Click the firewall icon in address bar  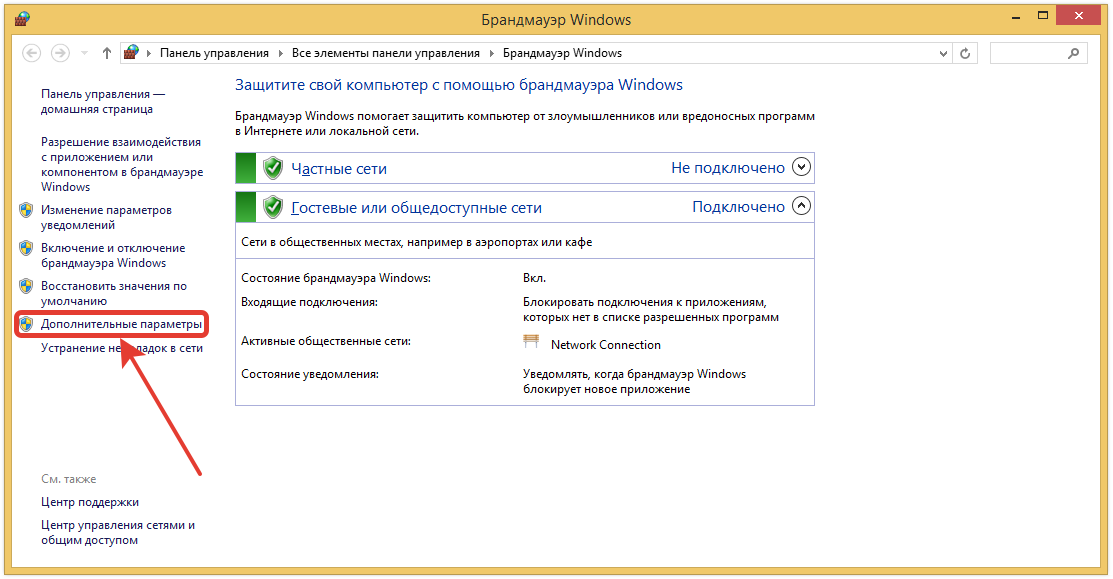click(x=131, y=53)
